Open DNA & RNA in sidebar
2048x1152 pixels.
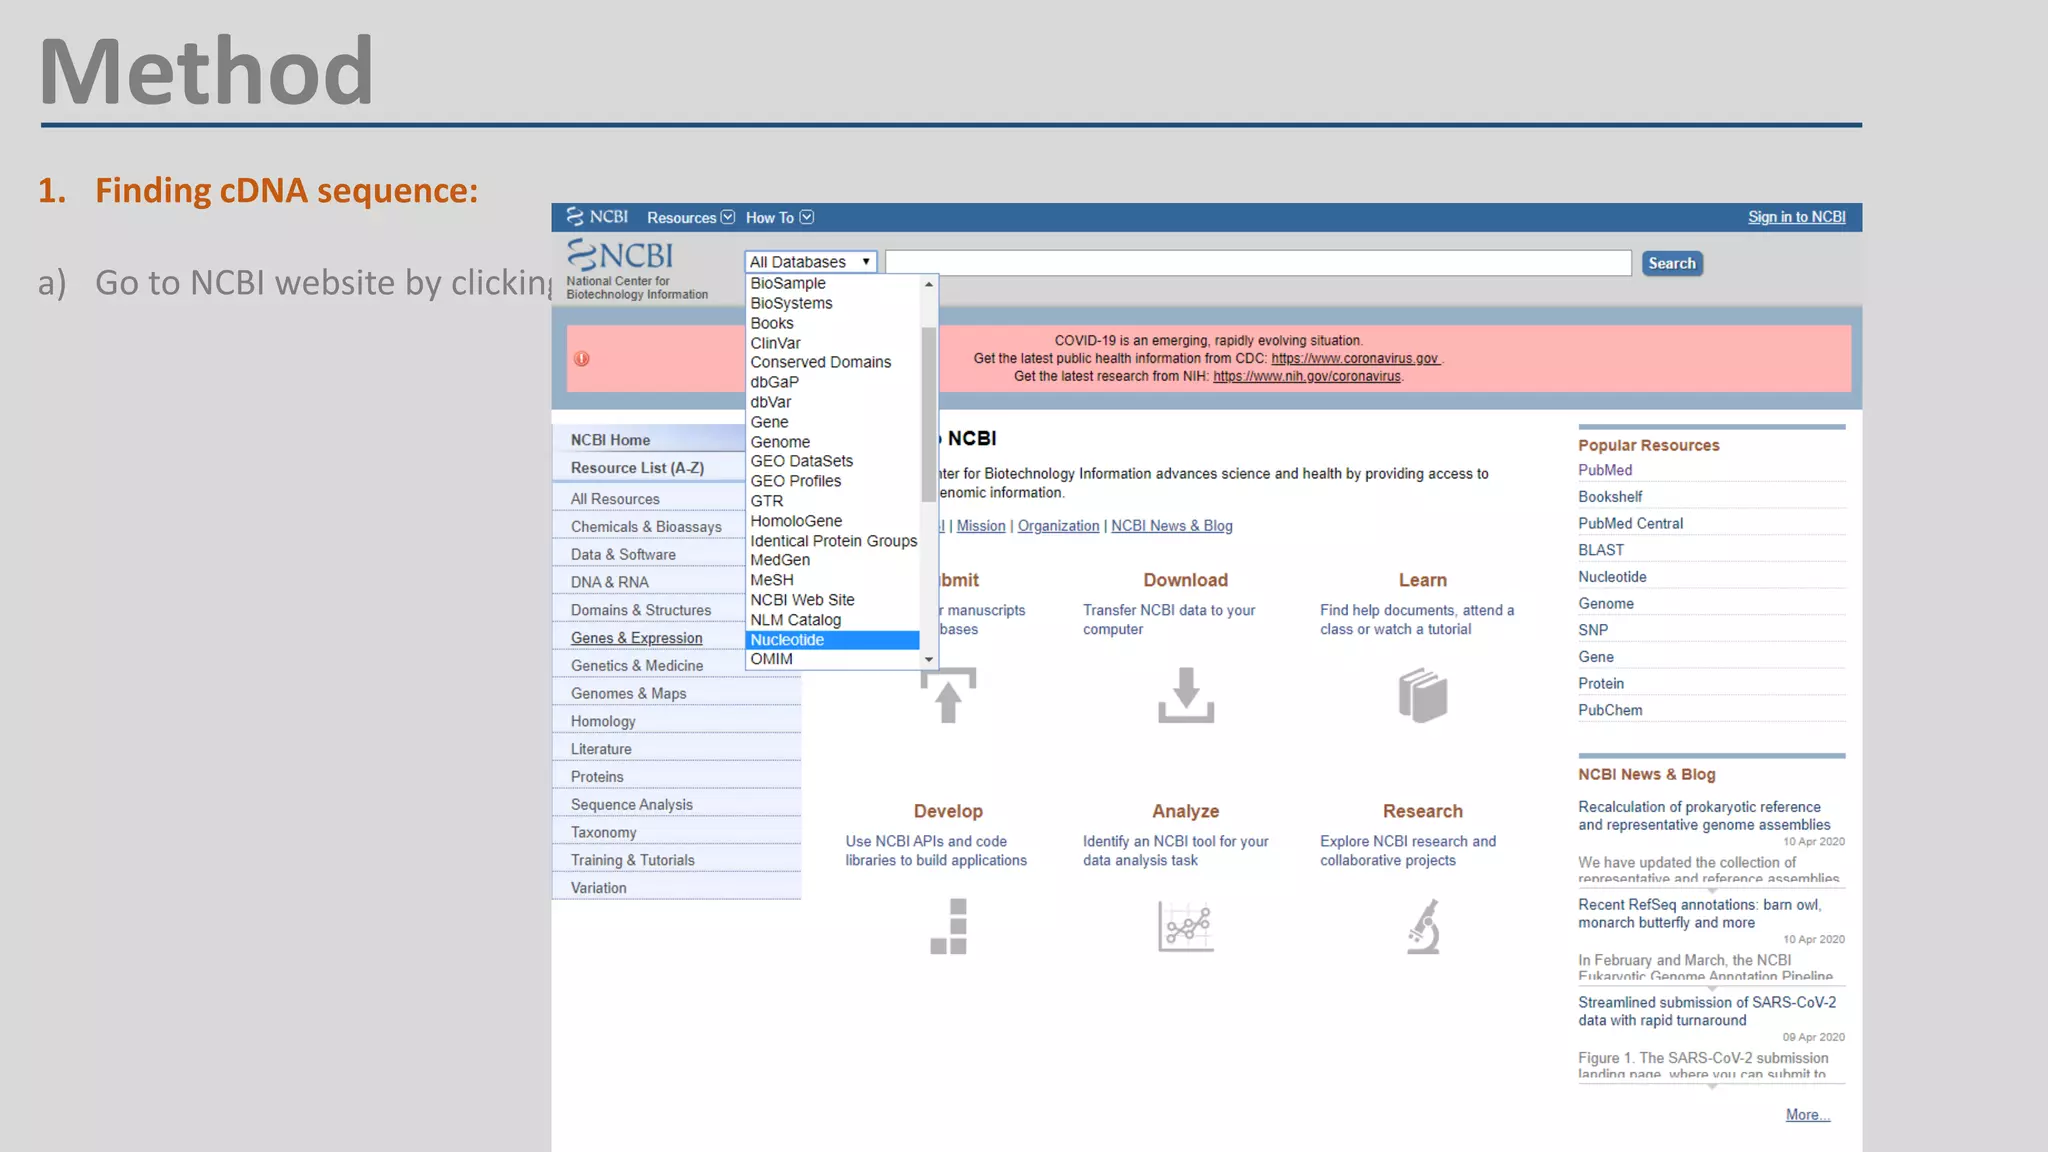click(648, 582)
